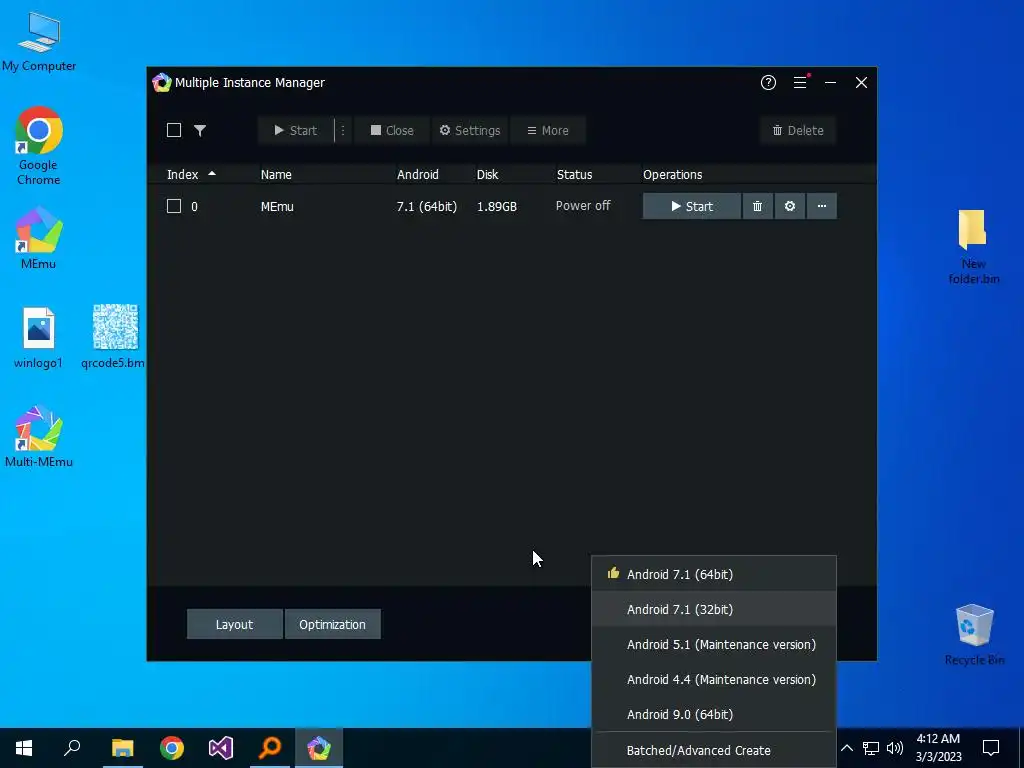
Task: Open the Start button's vertical dots dropdown
Action: coord(343,131)
